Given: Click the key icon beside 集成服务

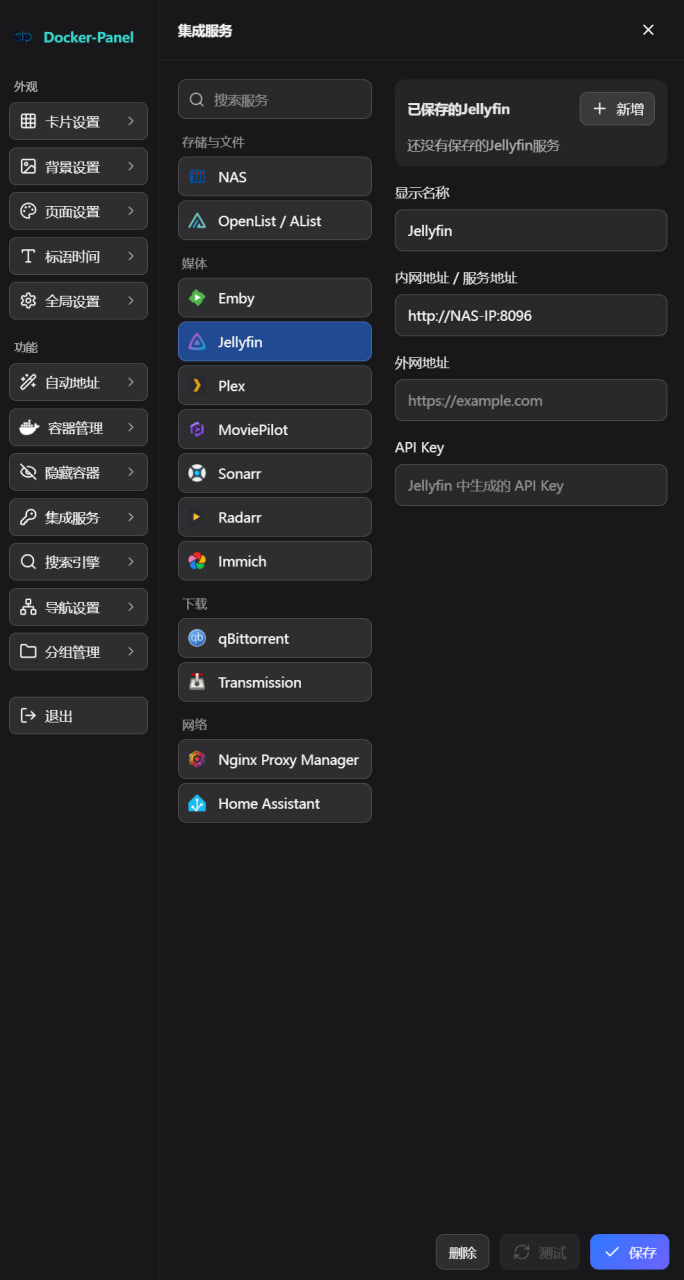Looking at the screenshot, I should coord(28,517).
